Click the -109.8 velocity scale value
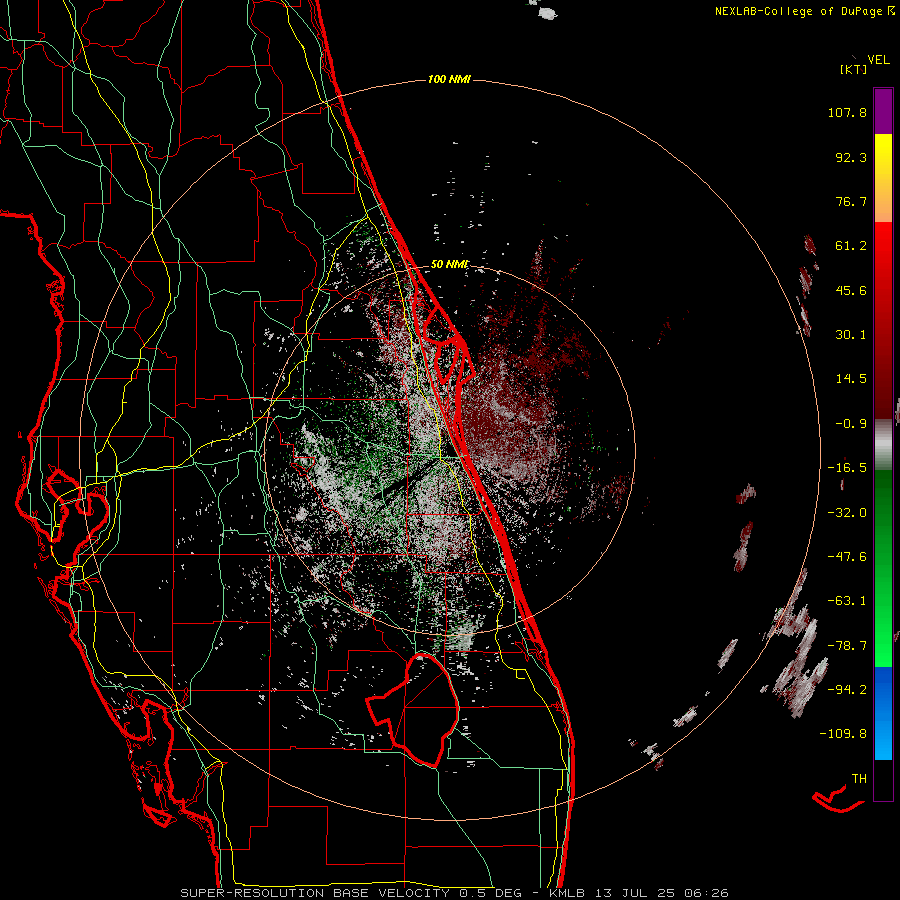This screenshot has height=900, width=900. click(x=844, y=734)
